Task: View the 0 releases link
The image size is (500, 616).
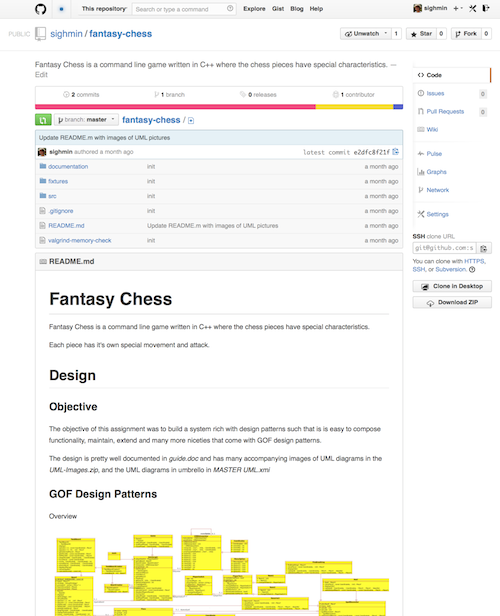Action: point(258,95)
